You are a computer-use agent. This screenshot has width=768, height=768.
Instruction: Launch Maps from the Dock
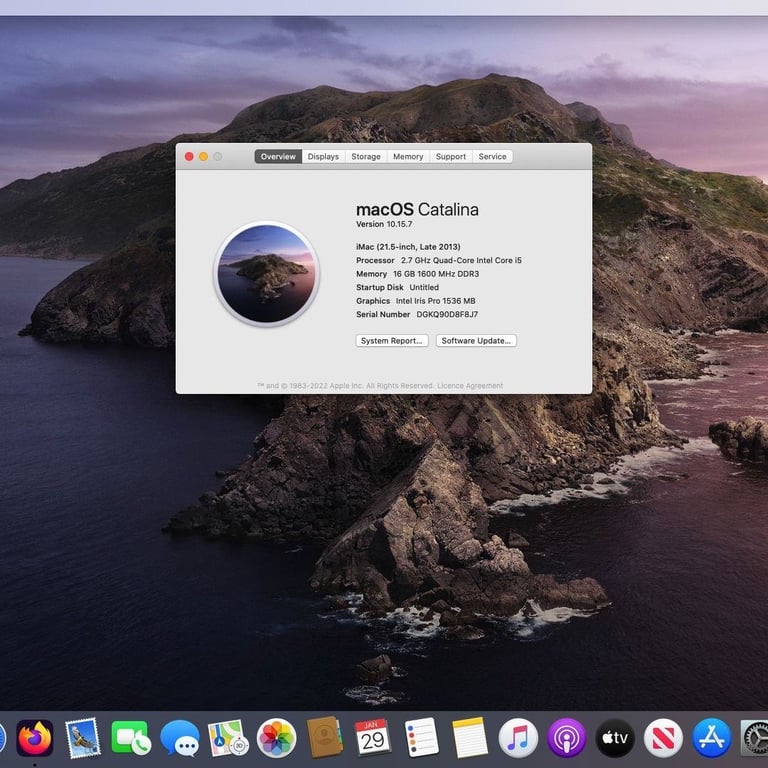point(228,738)
